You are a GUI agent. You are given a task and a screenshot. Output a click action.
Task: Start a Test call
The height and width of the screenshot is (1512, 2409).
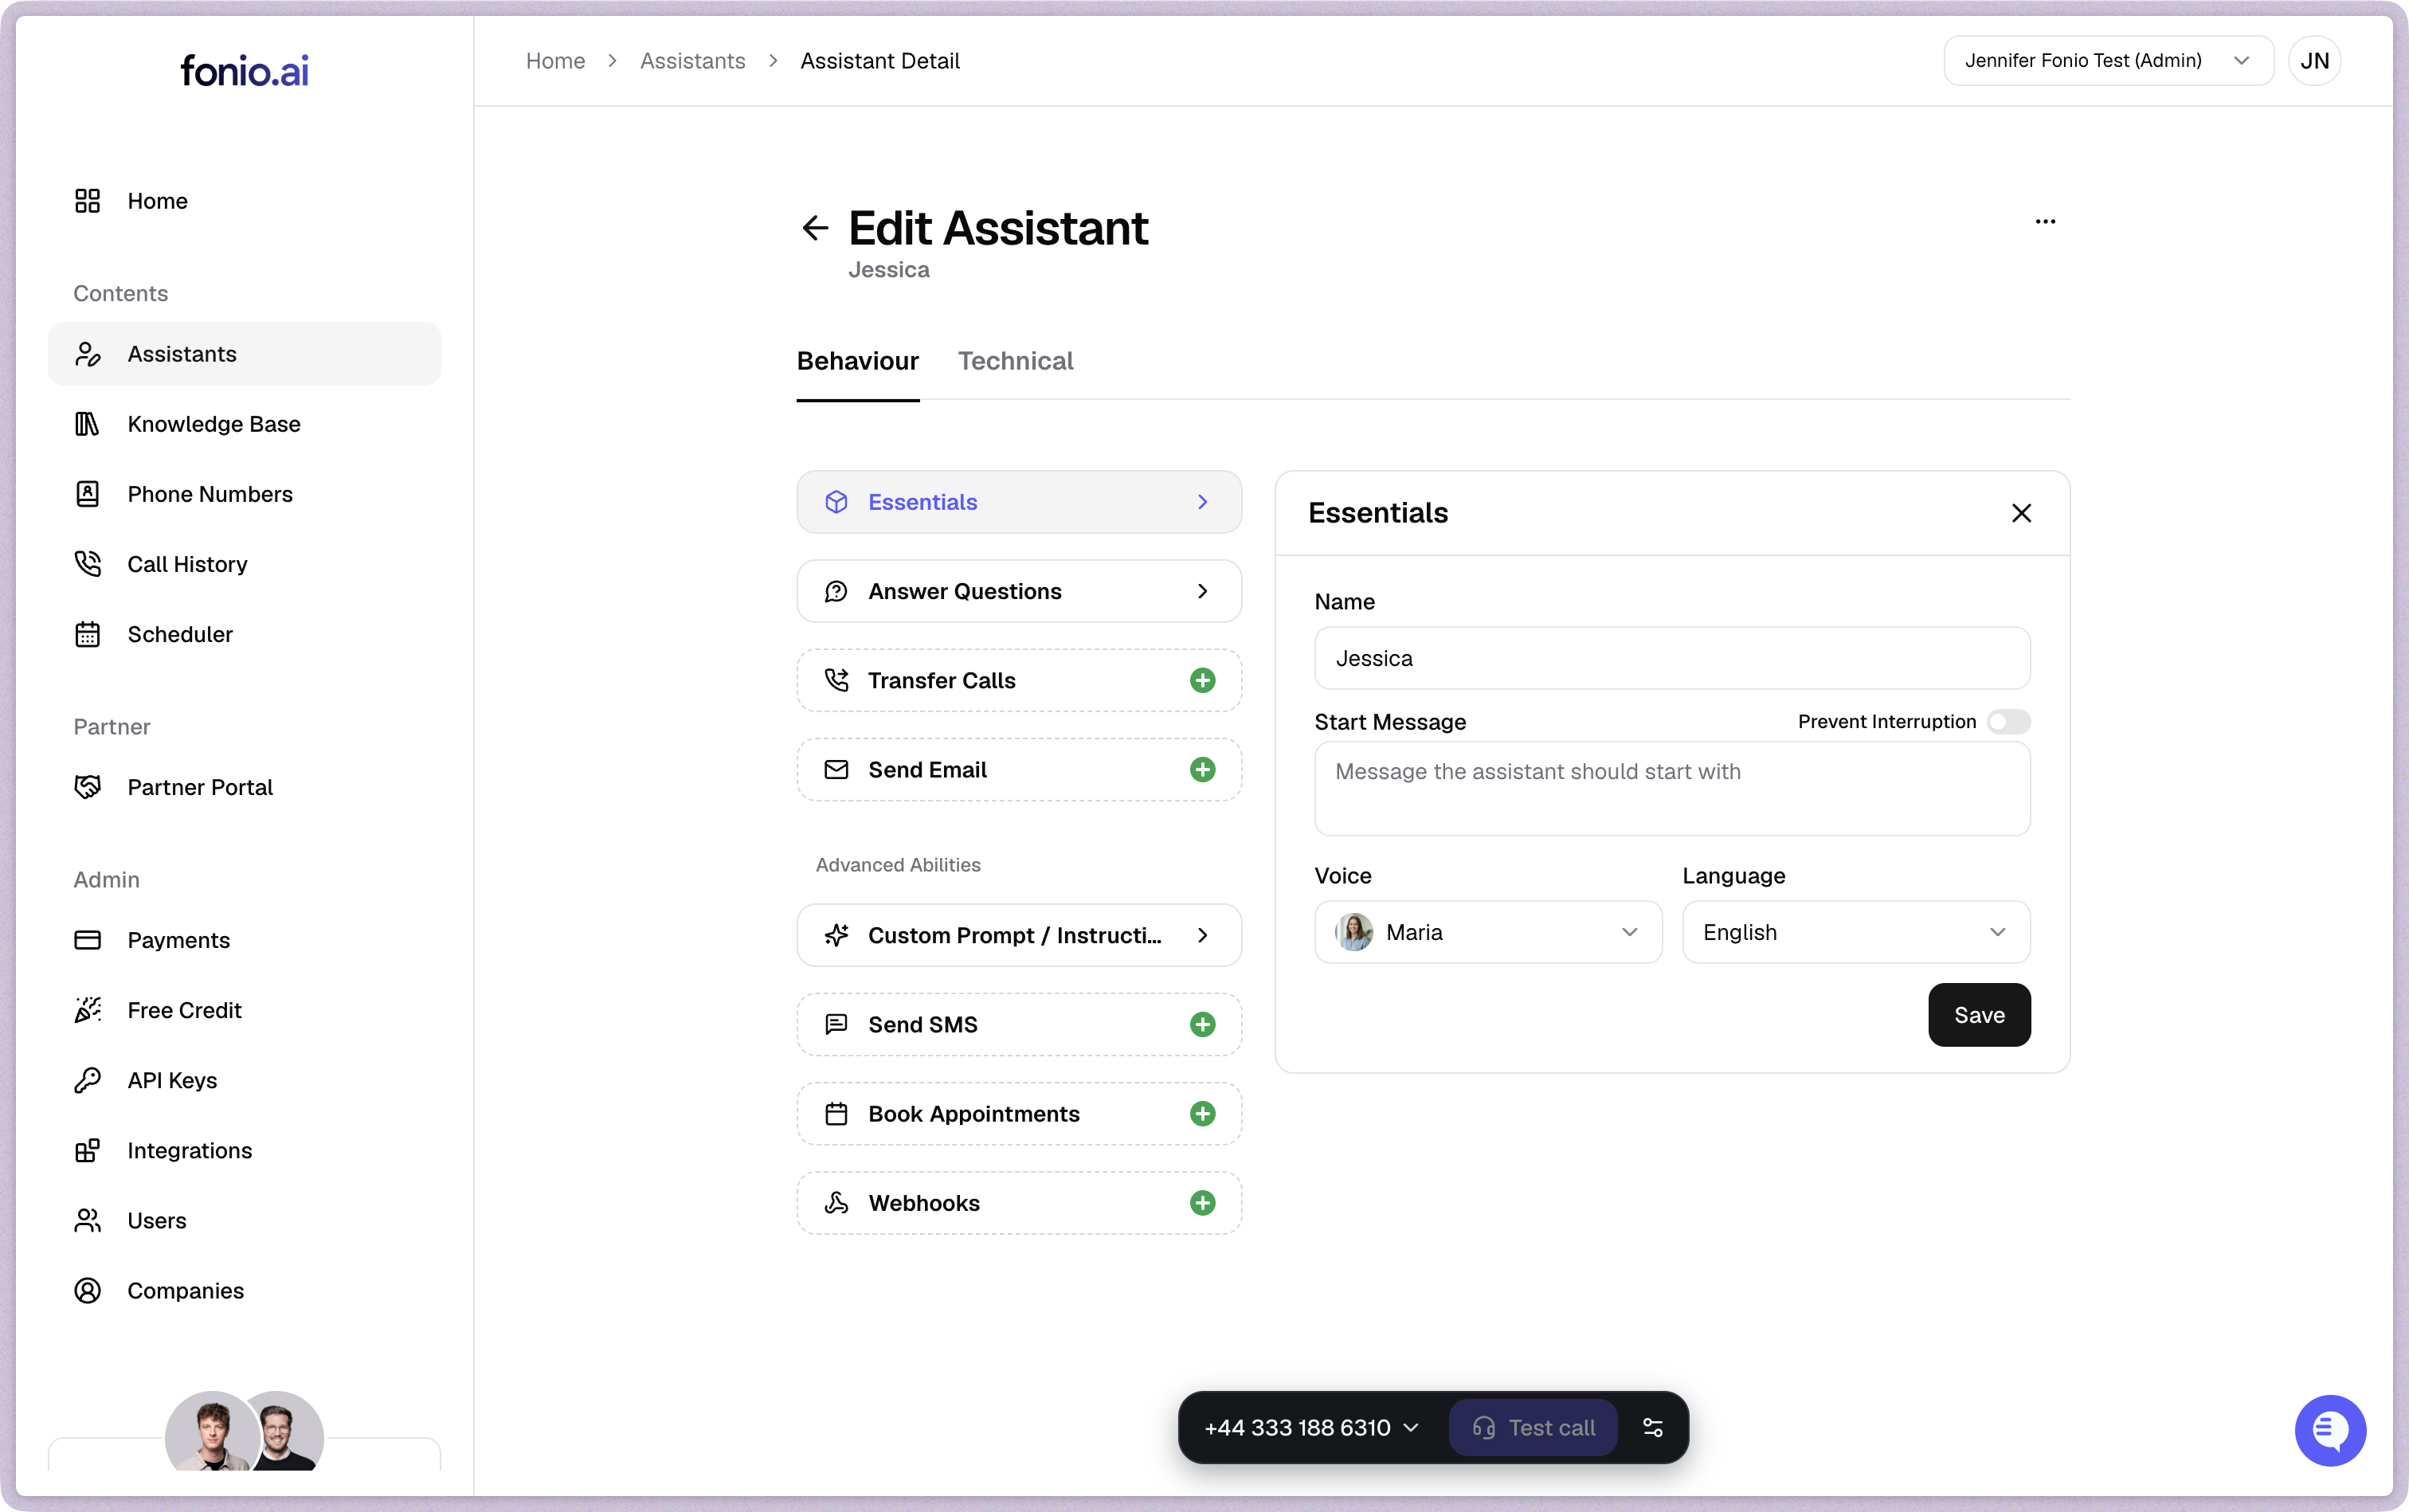tap(1533, 1428)
